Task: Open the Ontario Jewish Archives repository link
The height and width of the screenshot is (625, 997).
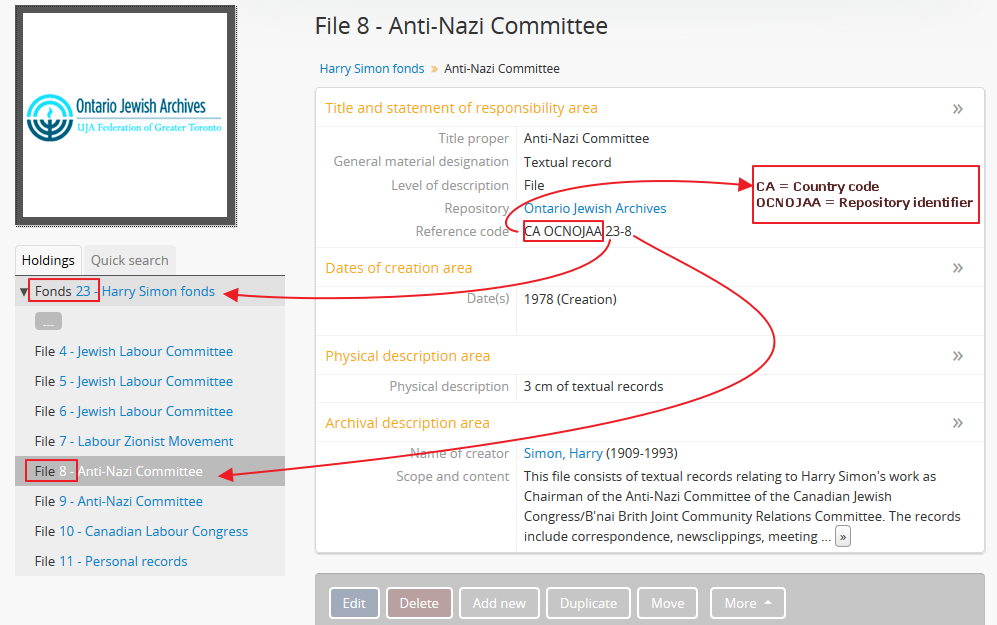Action: coord(595,209)
